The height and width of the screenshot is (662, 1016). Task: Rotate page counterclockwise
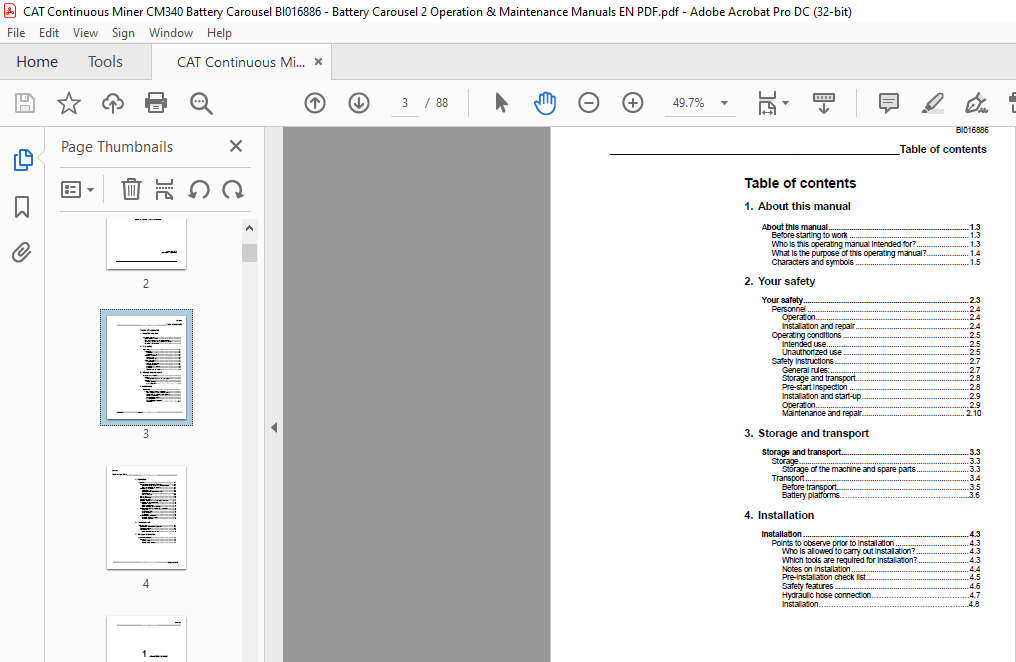tap(199, 190)
